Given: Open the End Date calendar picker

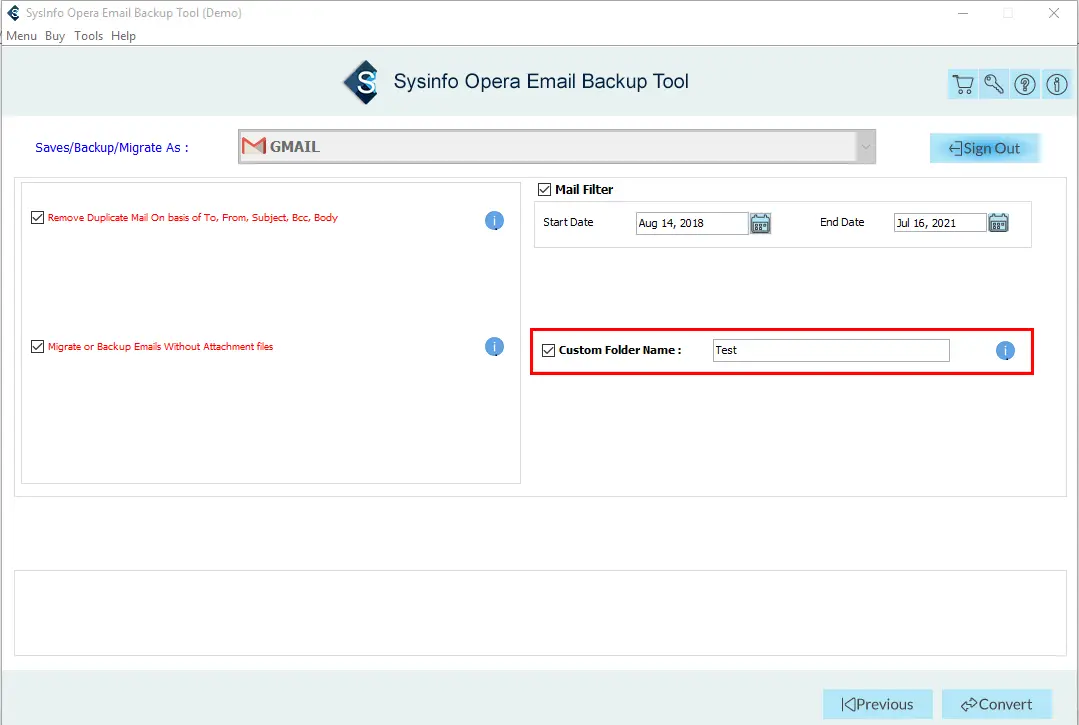Looking at the screenshot, I should tap(998, 223).
